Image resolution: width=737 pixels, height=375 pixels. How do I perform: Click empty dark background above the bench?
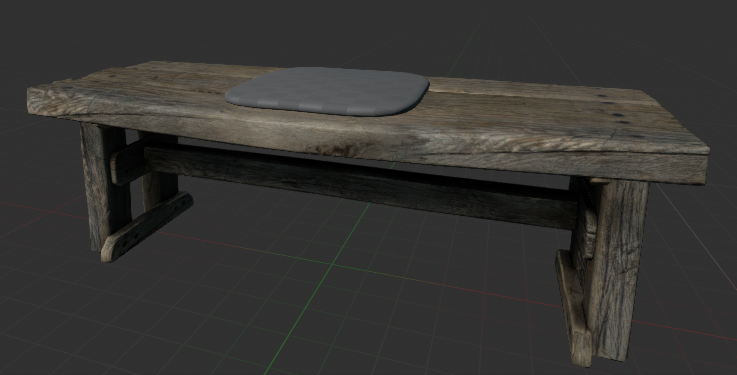point(367,28)
